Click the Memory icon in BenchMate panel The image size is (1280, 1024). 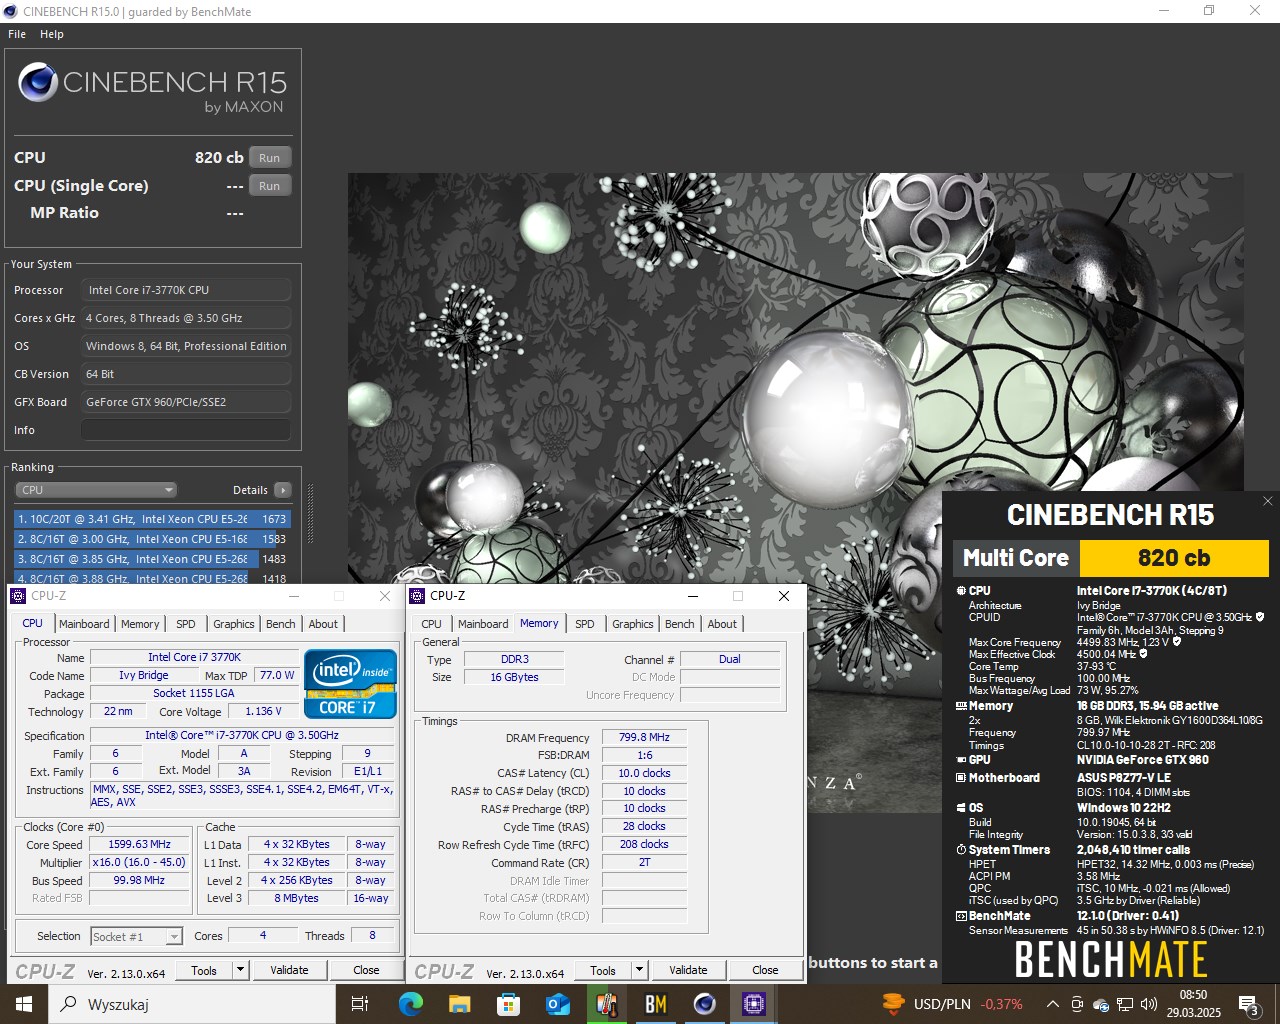[x=961, y=706]
